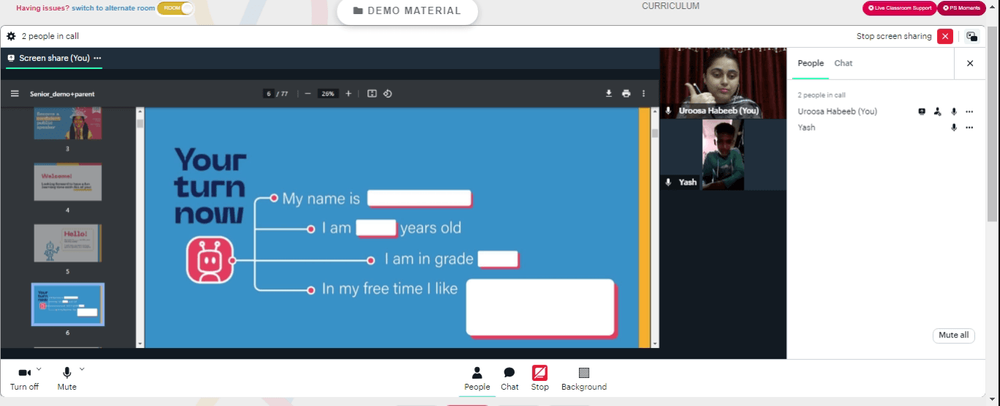Download the PDF document
Image resolution: width=1000 pixels, height=406 pixels.
click(x=608, y=94)
